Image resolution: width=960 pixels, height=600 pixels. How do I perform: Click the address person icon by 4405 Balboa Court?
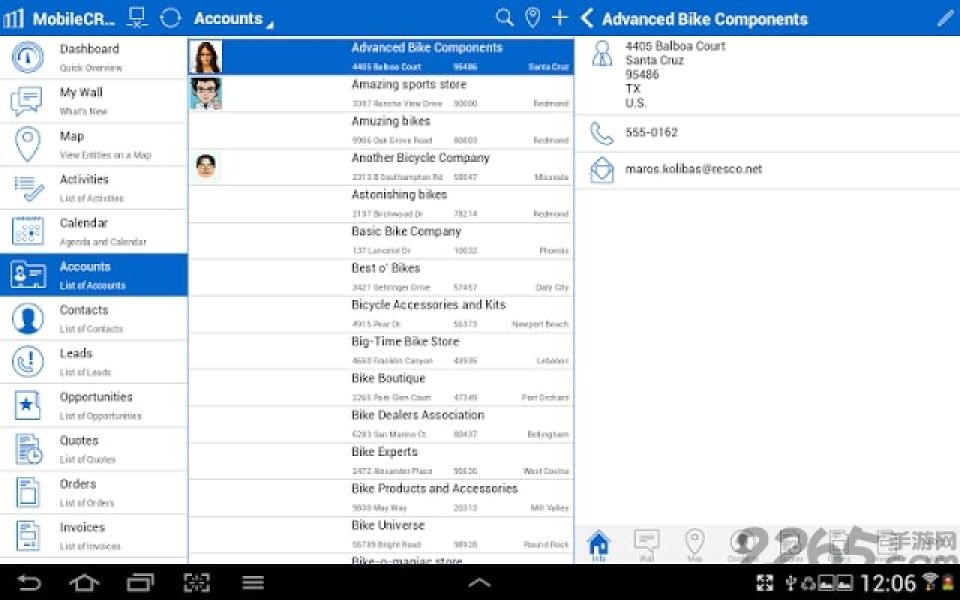coord(602,54)
